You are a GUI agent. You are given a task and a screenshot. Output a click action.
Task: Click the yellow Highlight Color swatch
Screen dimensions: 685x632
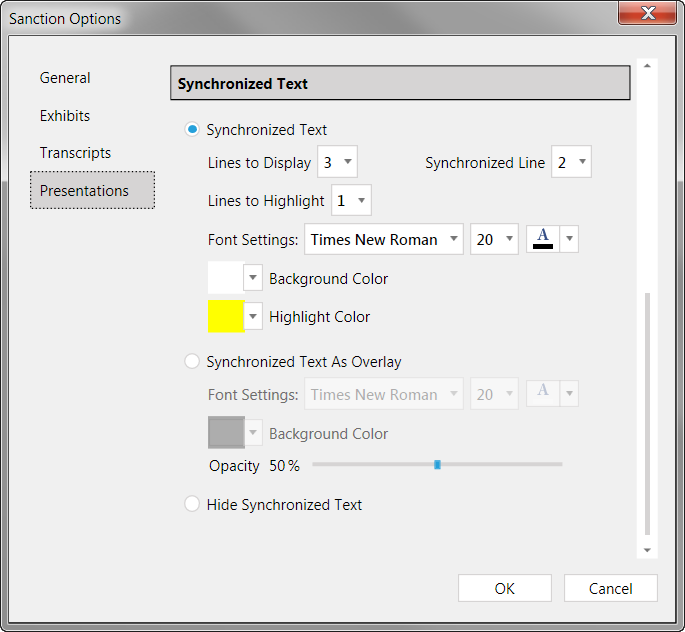[226, 316]
